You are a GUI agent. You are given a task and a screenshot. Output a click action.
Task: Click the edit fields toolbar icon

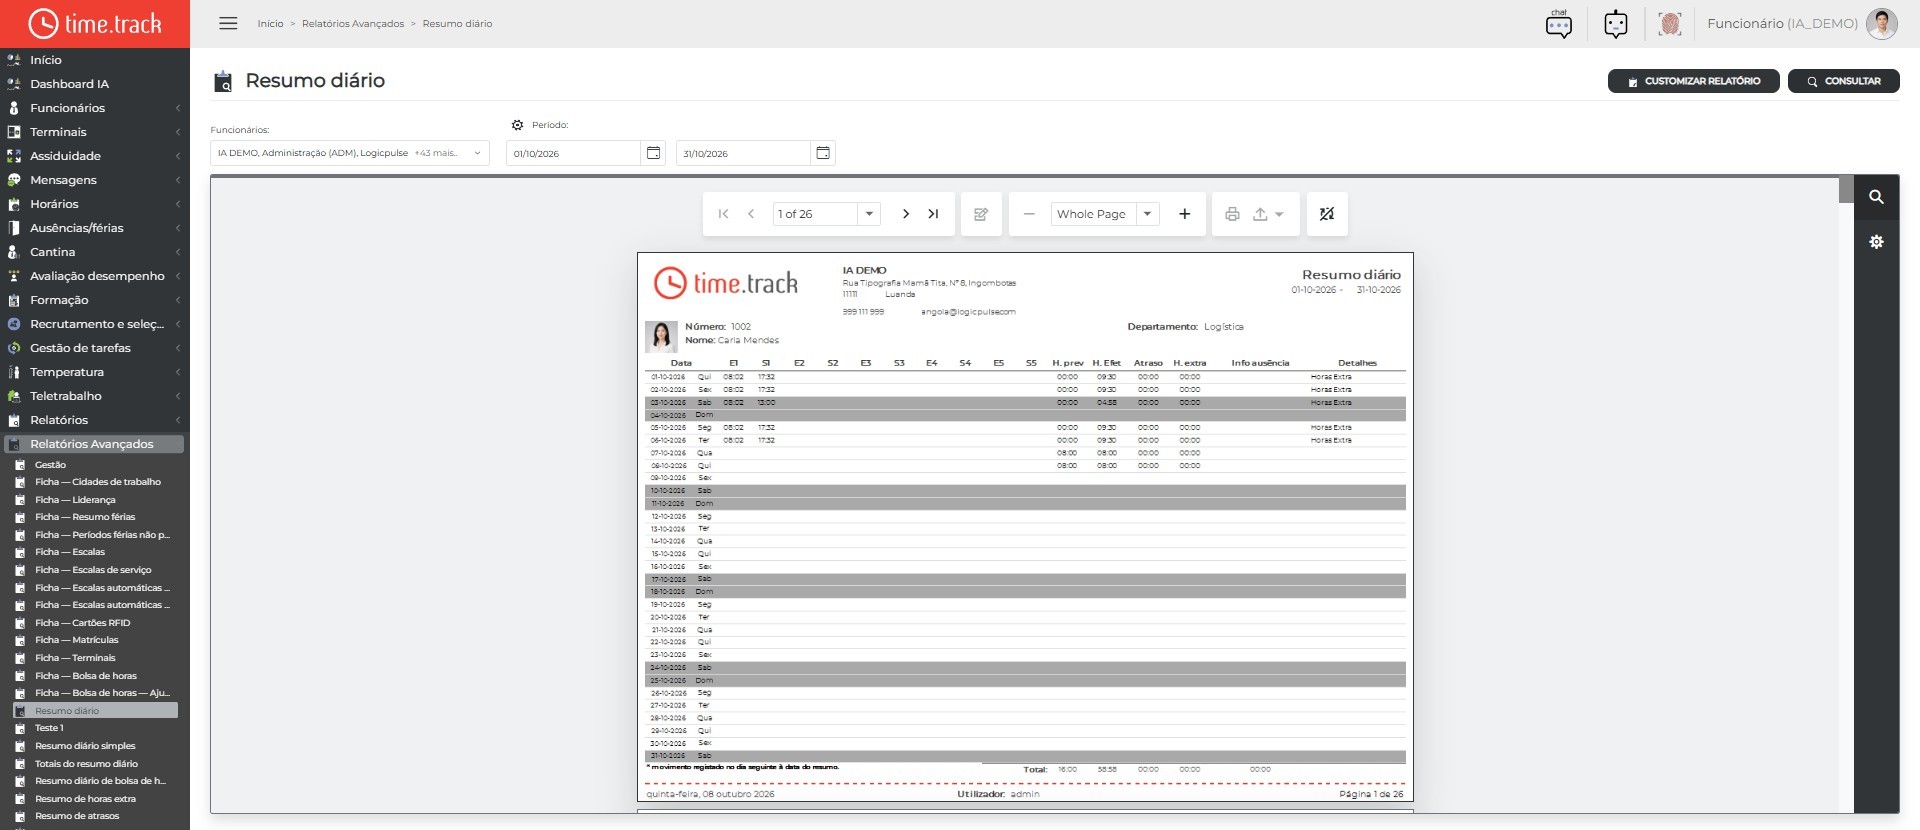pyautogui.click(x=981, y=214)
